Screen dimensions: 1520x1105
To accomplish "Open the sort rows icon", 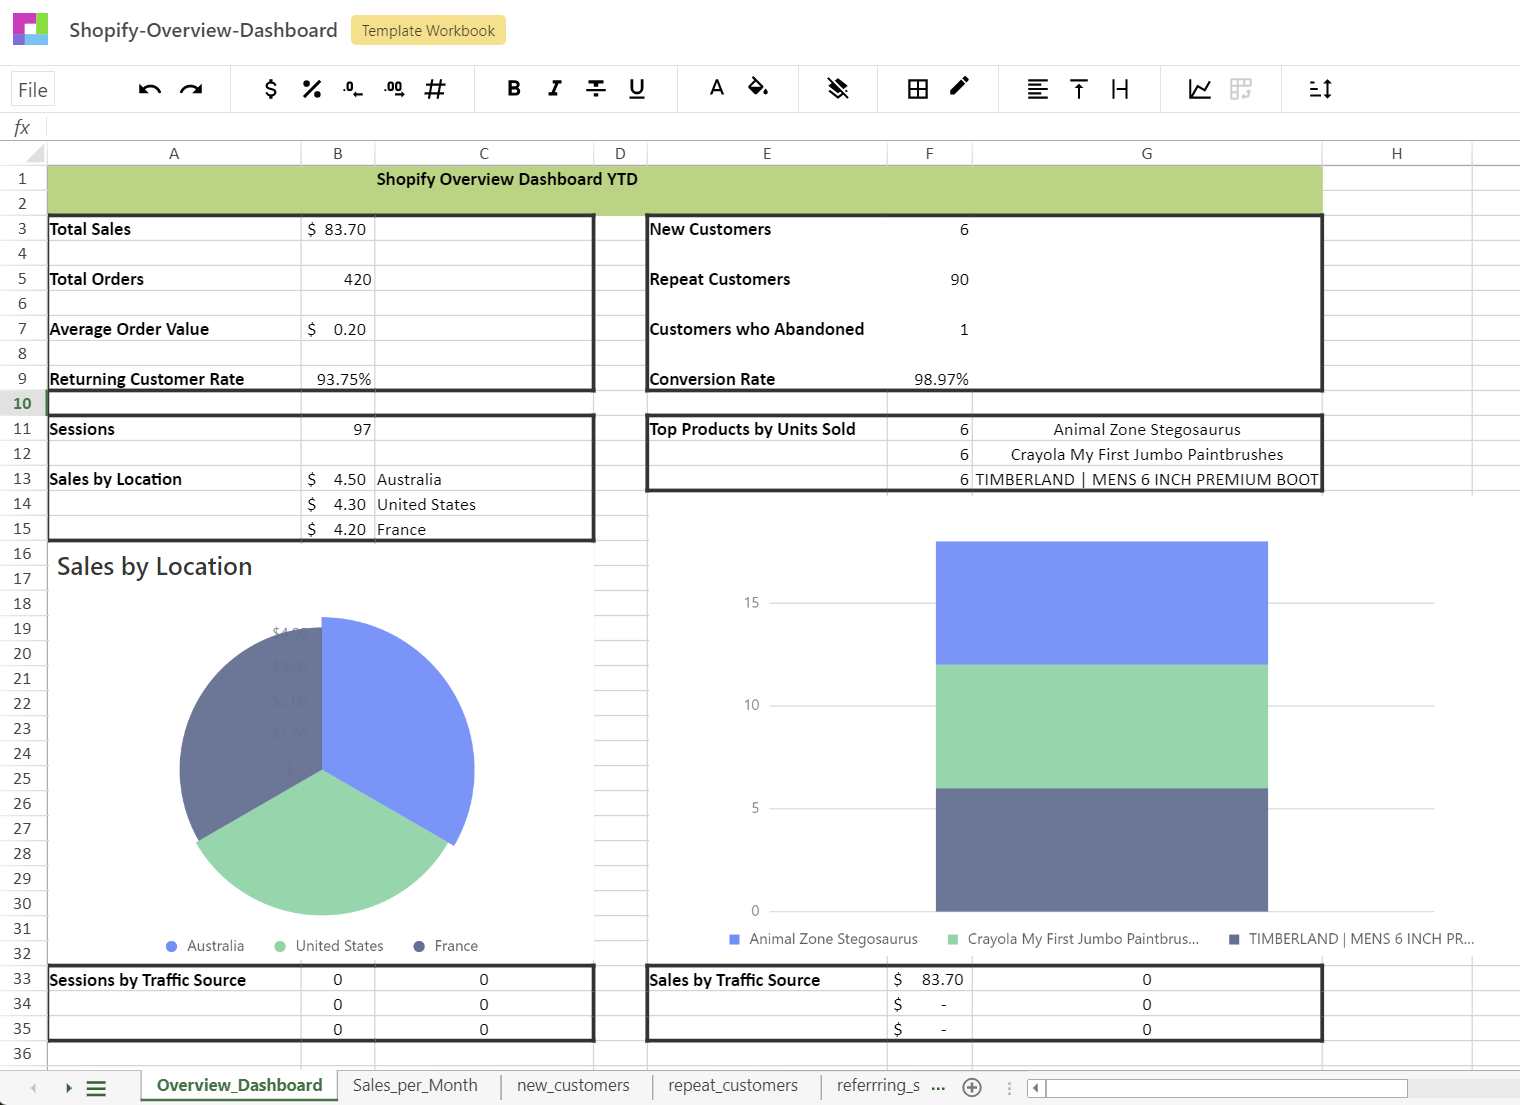I will point(1321,89).
